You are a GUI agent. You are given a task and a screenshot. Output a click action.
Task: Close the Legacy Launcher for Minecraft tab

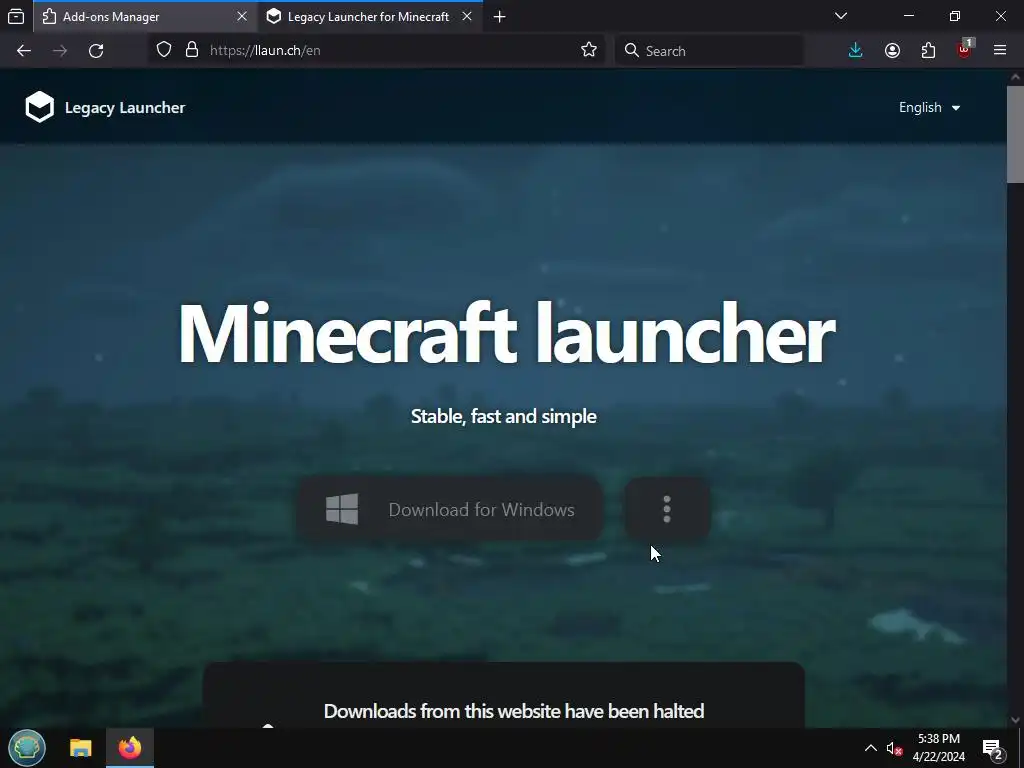pyautogui.click(x=467, y=16)
